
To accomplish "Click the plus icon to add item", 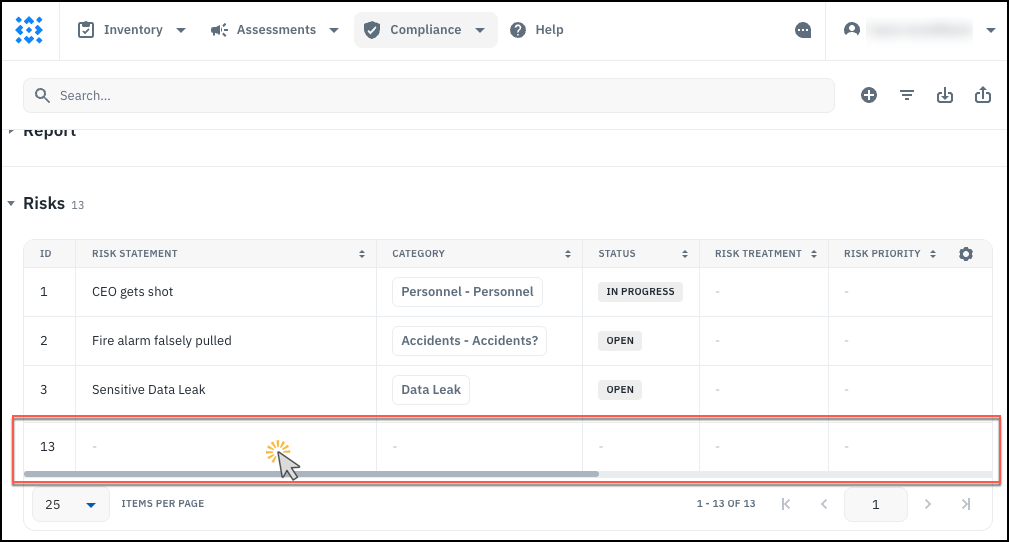I will [x=869, y=95].
